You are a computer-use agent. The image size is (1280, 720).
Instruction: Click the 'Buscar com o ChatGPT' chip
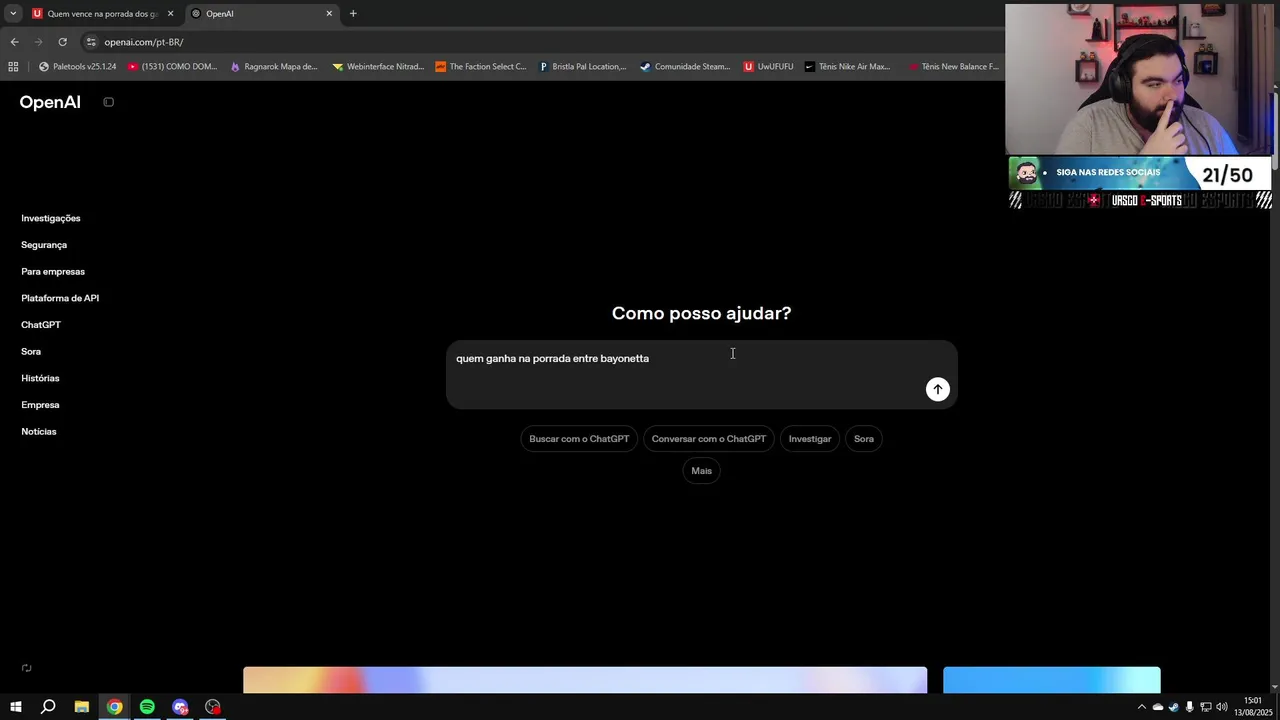(x=579, y=439)
